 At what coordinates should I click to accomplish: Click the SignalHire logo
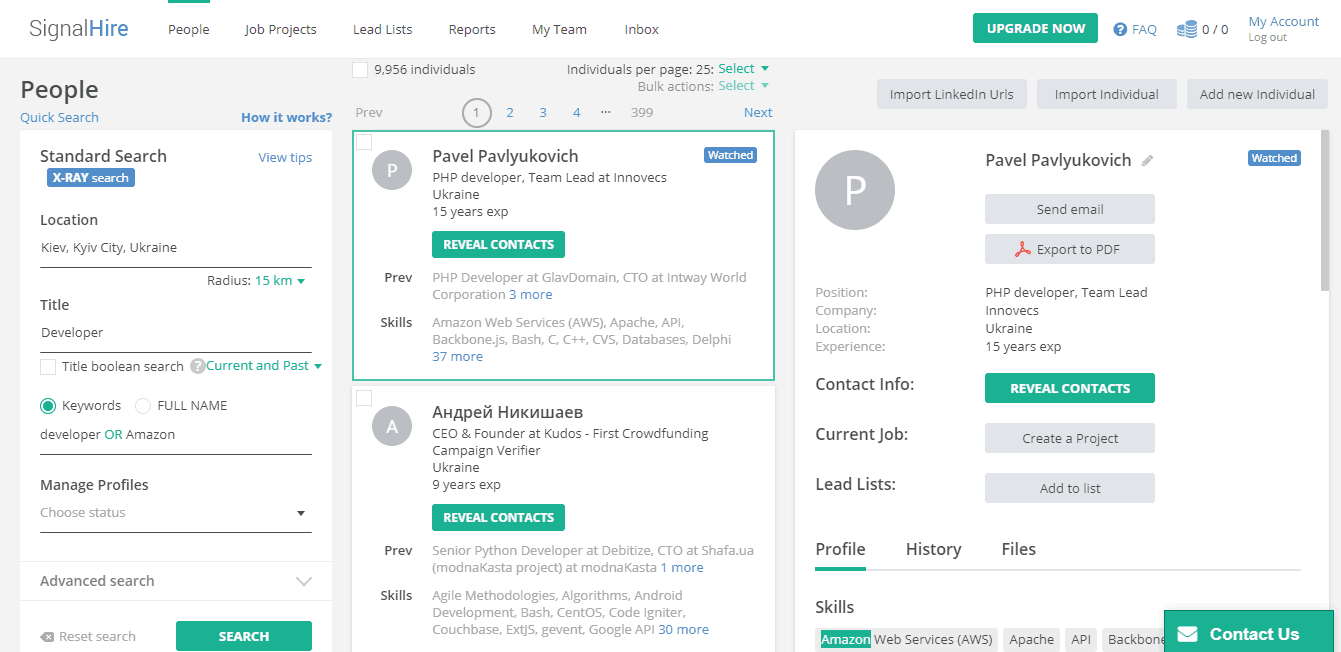(x=78, y=29)
